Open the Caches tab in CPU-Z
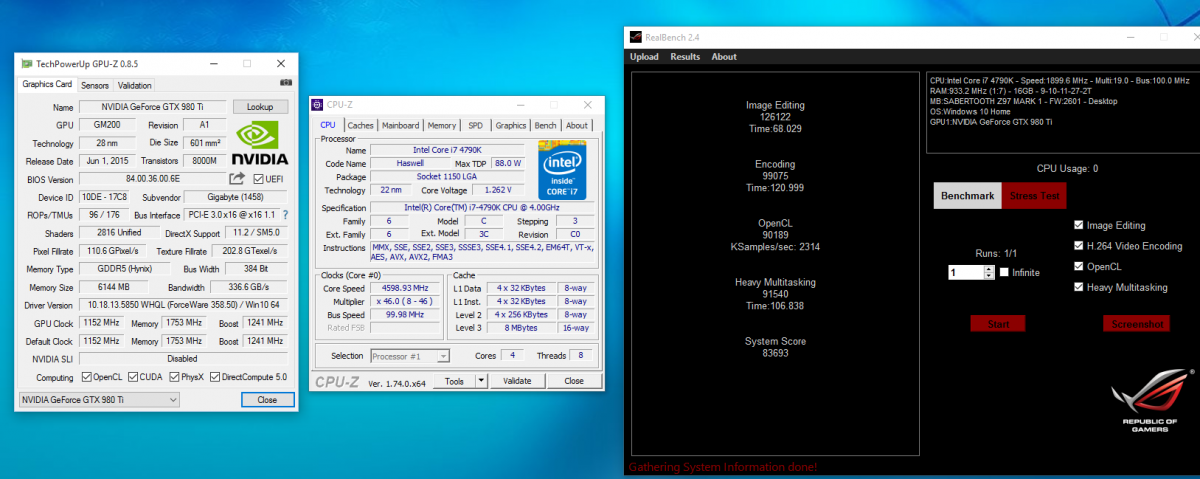 pos(361,125)
